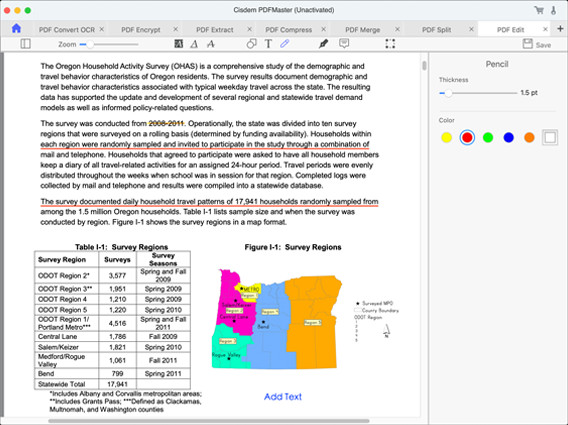
Task: Click the '799' surveys cell
Action: pos(117,374)
